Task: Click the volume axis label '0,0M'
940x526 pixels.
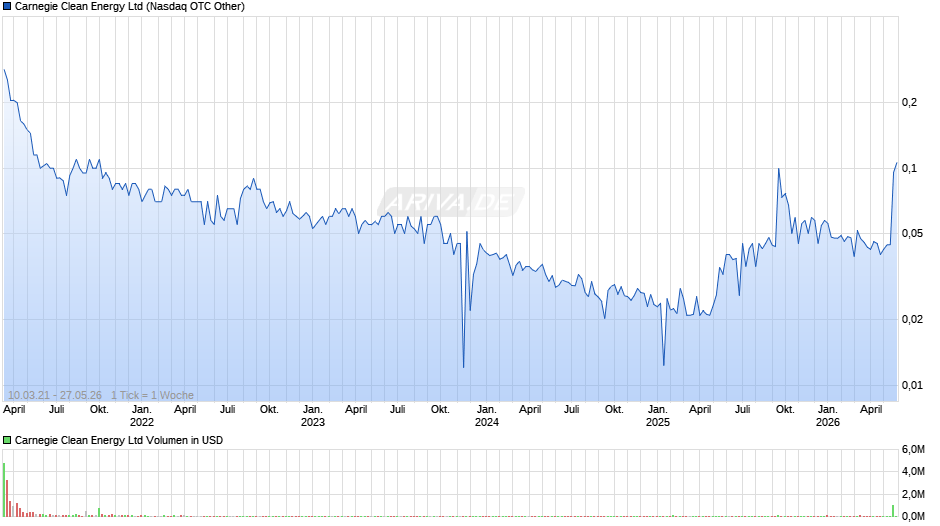Action: [913, 516]
